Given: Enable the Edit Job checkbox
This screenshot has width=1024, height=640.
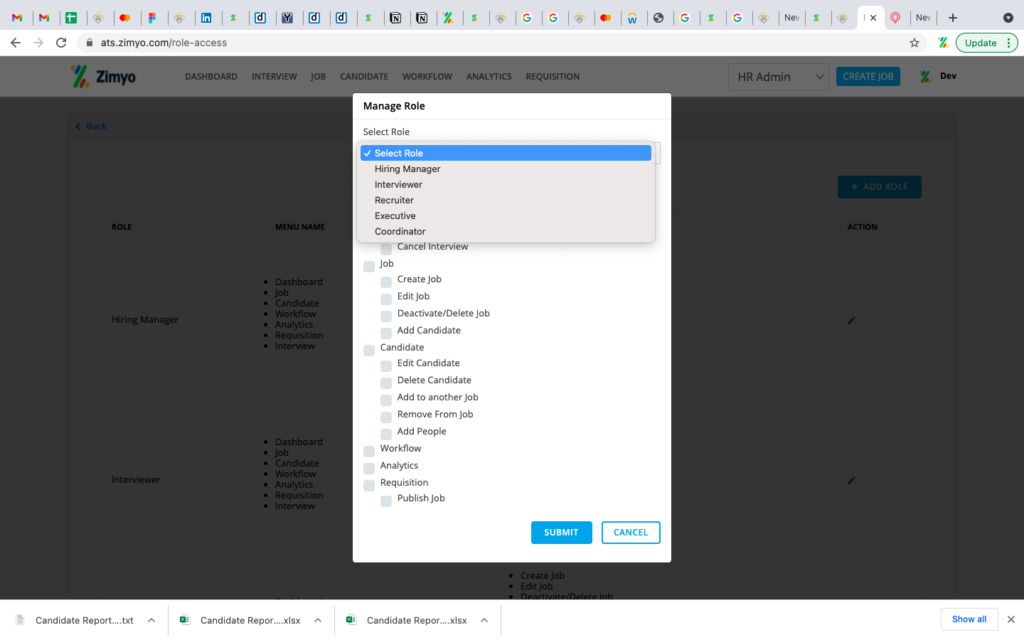Looking at the screenshot, I should tap(386, 298).
